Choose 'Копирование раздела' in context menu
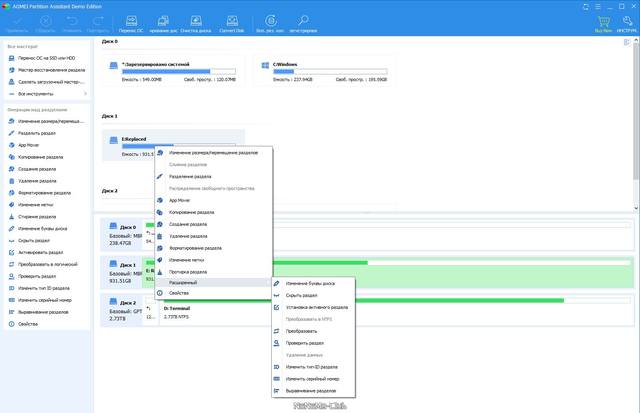 coord(213,212)
